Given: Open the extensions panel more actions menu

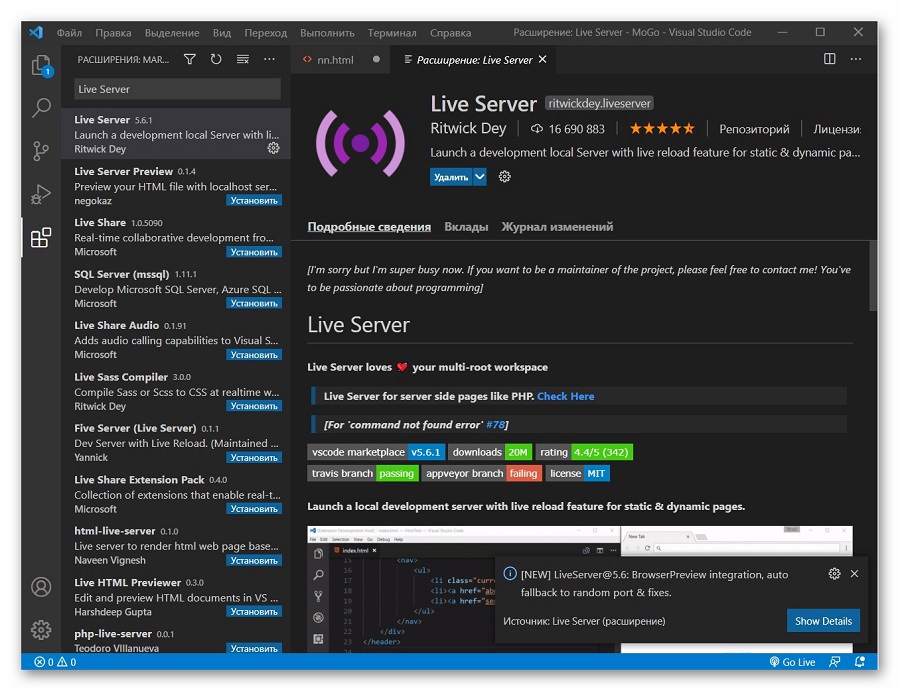Looking at the screenshot, I should (269, 59).
